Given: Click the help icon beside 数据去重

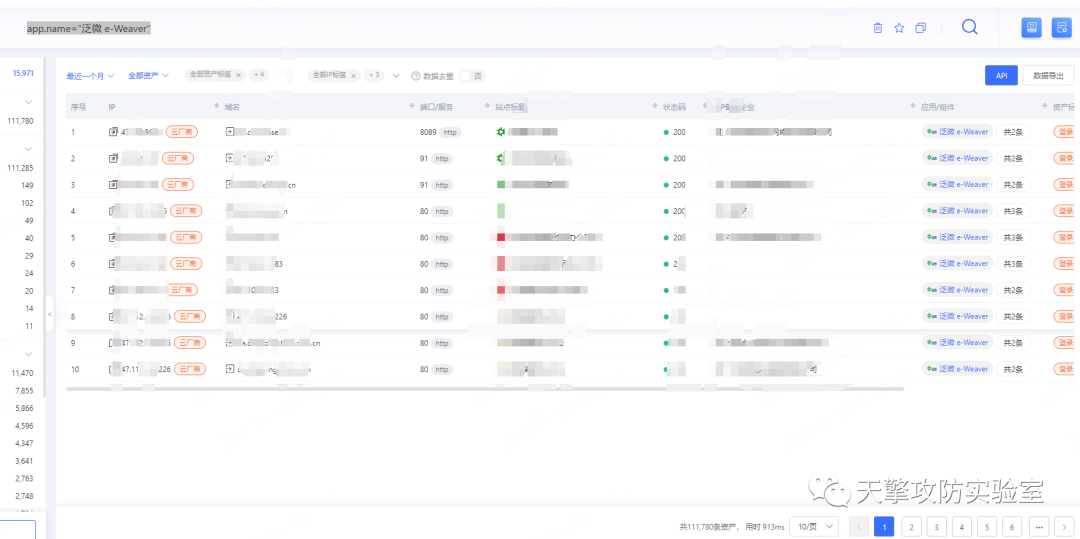Looking at the screenshot, I should 415,76.
